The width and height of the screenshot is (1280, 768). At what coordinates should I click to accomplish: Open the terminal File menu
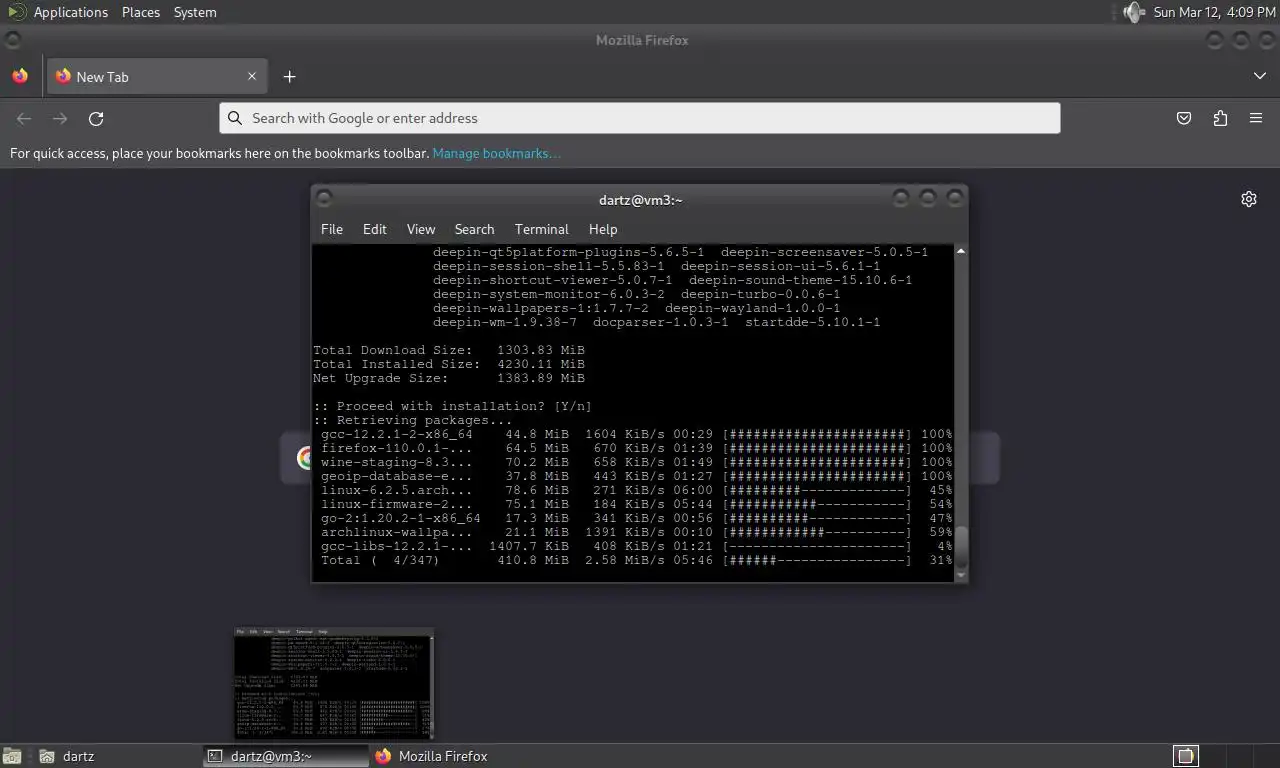click(332, 229)
